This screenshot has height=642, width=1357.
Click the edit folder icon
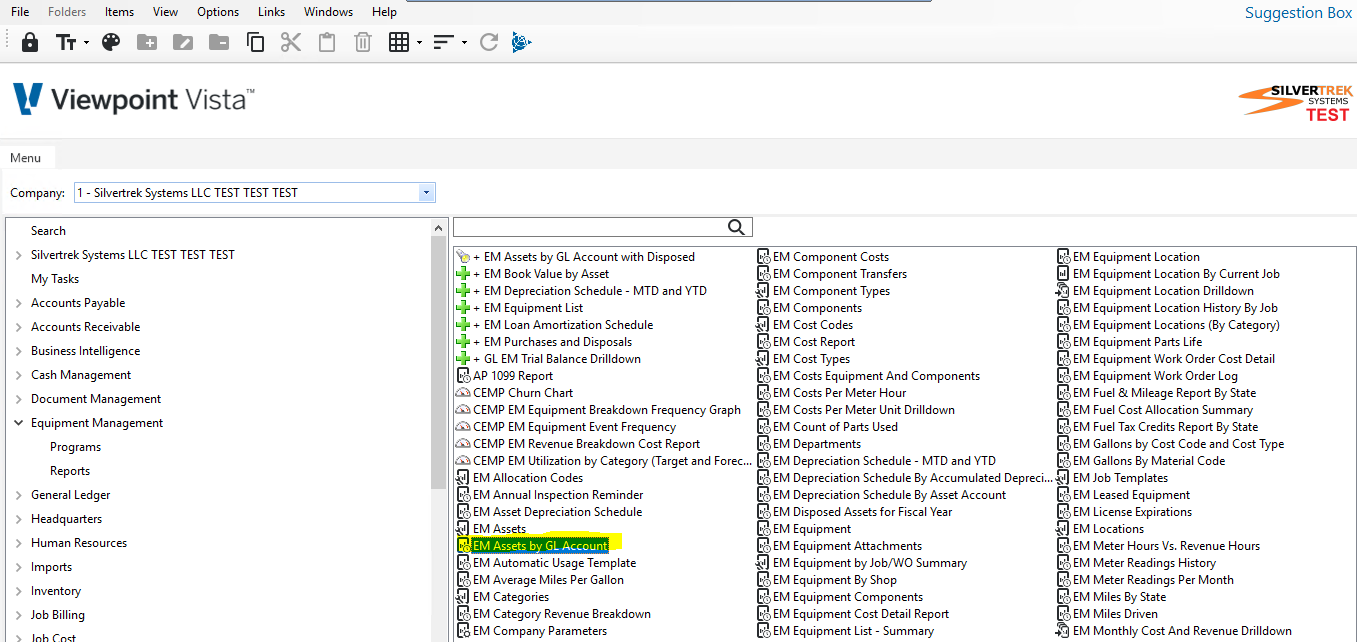183,42
